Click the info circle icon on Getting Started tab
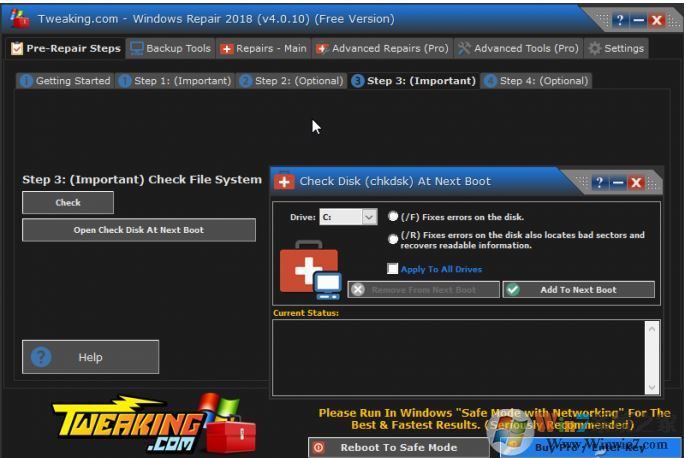Image resolution: width=684 pixels, height=458 pixels. (x=26, y=81)
